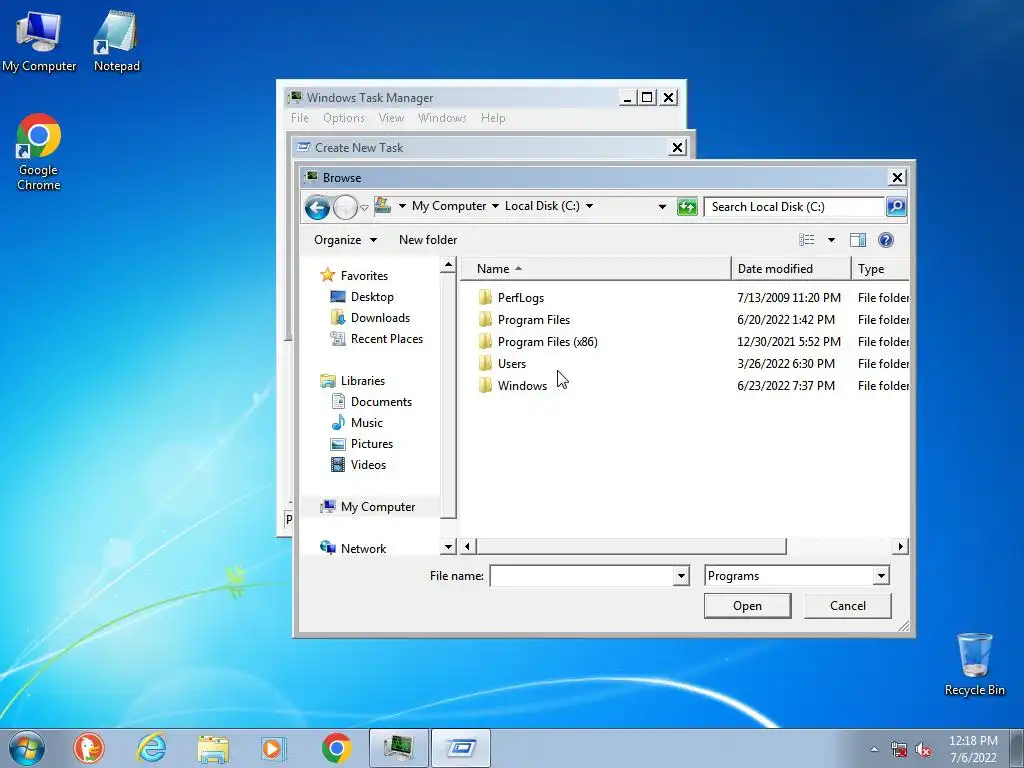Open the File name dropdown arrow
This screenshot has width=1024, height=768.
pyautogui.click(x=681, y=575)
